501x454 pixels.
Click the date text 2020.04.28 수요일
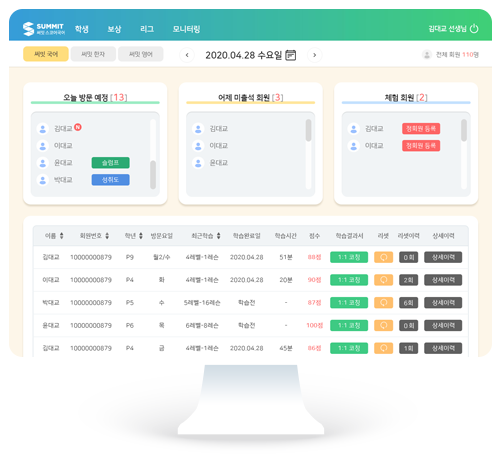pyautogui.click(x=244, y=55)
